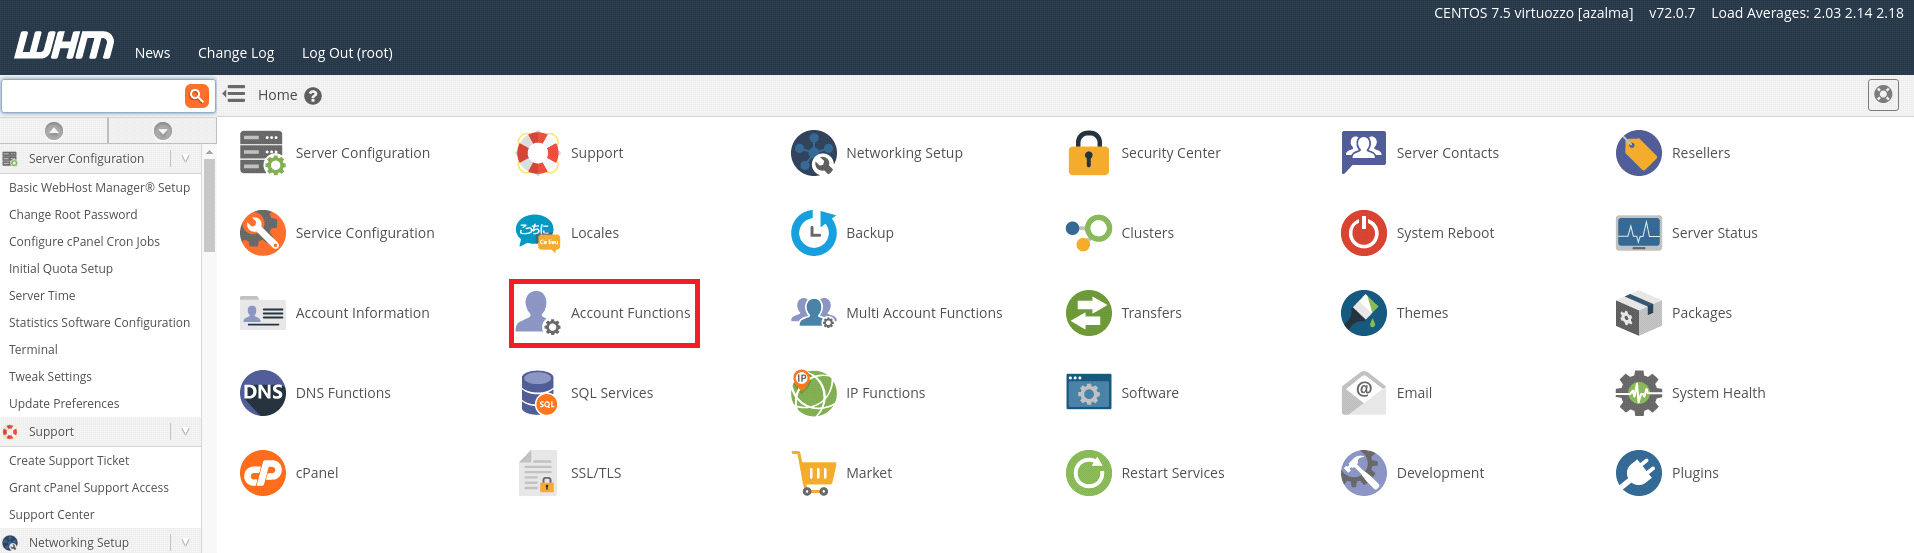The image size is (1914, 553).
Task: Open Tweak Settings in the sidebar
Action: pos(50,376)
